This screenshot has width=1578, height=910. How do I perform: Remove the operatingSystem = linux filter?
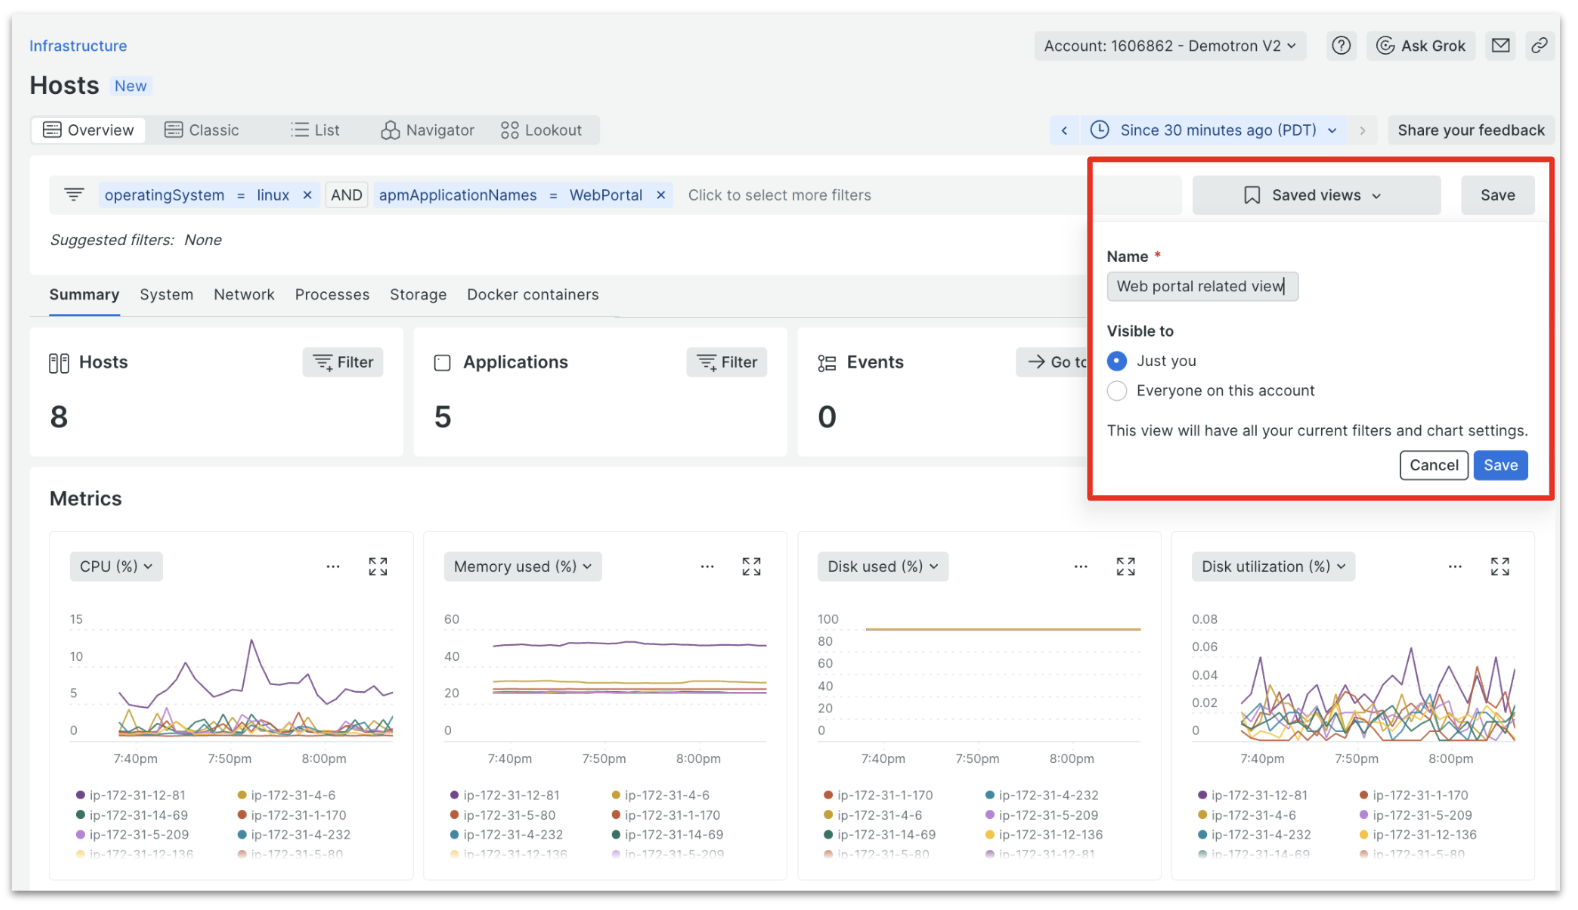[307, 195]
